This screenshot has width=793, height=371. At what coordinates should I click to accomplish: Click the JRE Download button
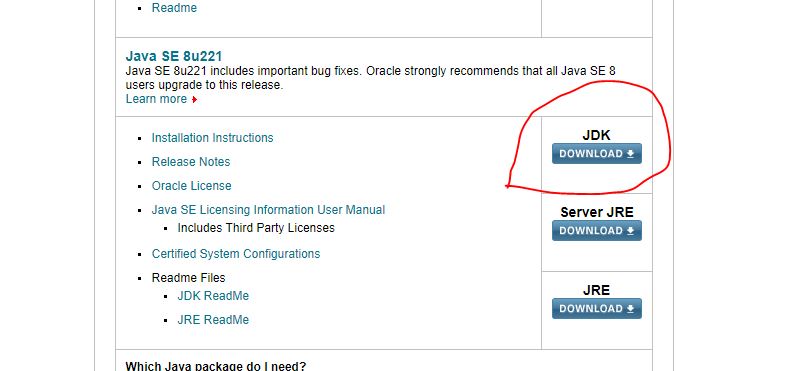pyautogui.click(x=597, y=308)
